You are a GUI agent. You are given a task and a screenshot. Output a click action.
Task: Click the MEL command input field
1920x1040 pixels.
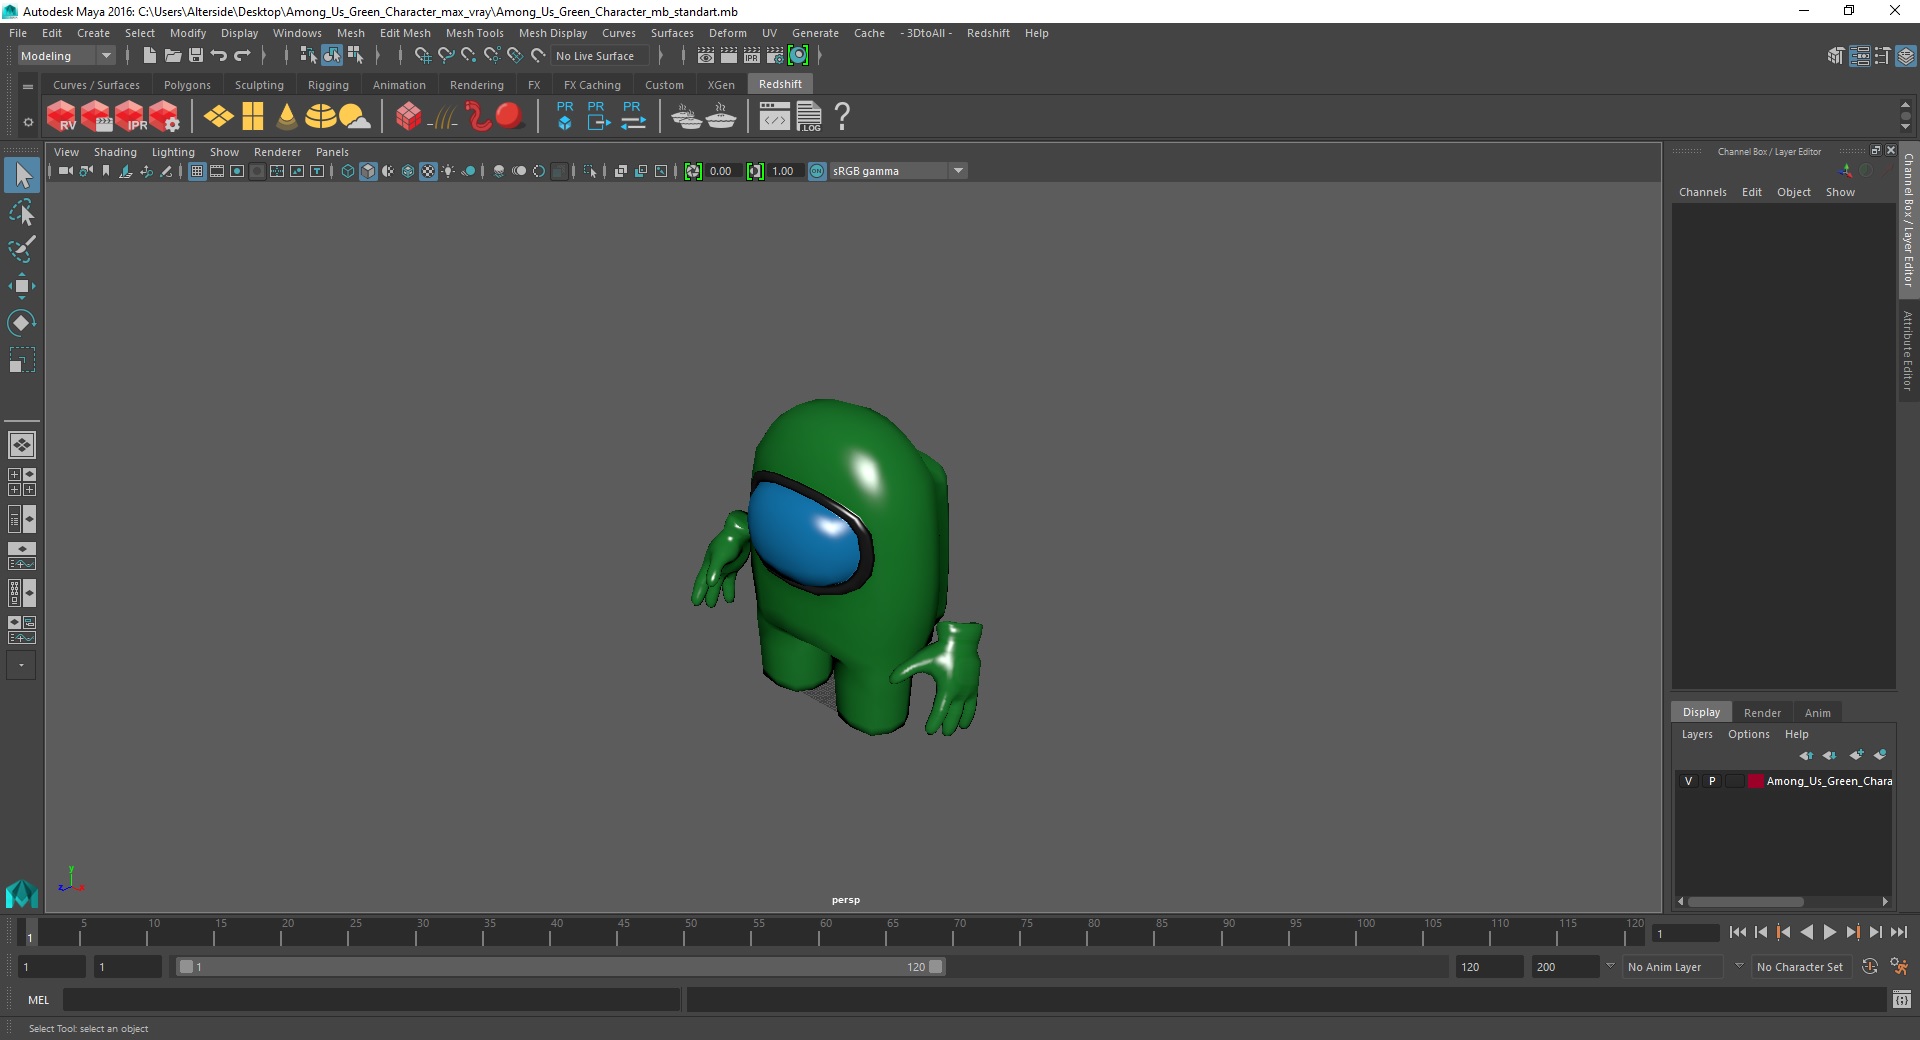click(x=371, y=999)
